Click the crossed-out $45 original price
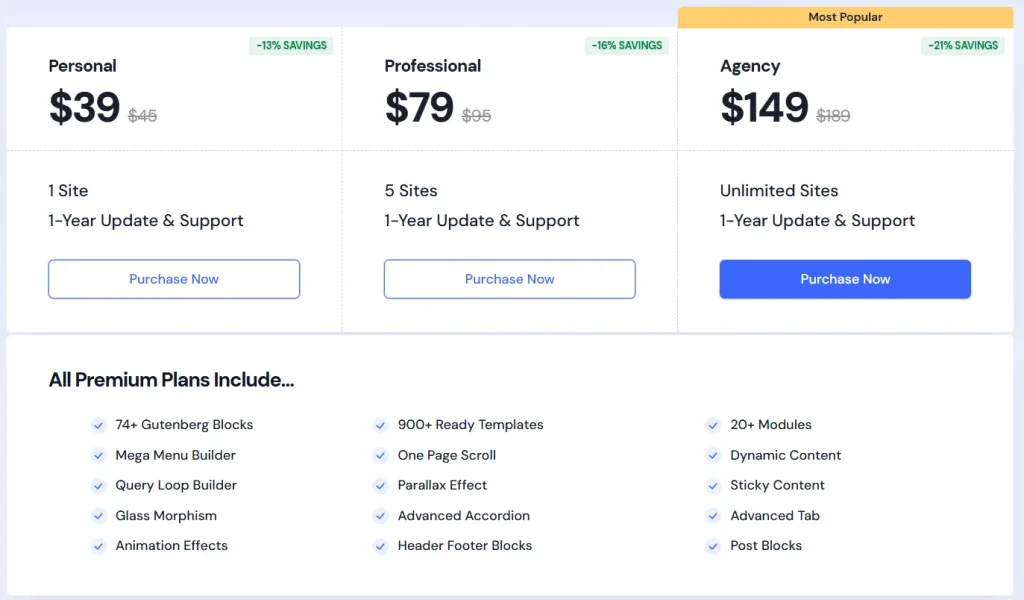The width and height of the screenshot is (1024, 600). tap(143, 116)
